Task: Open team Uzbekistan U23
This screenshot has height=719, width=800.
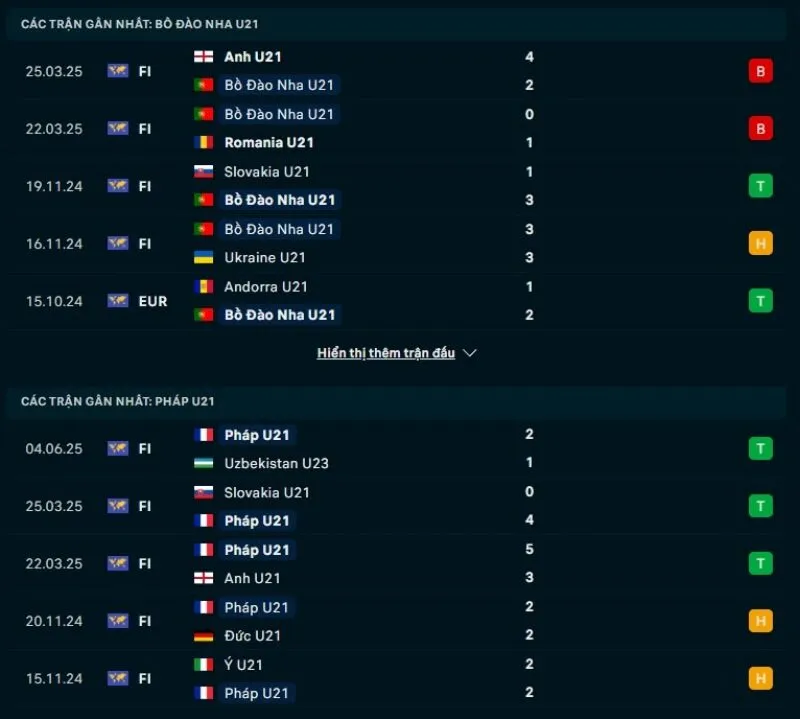Action: [x=276, y=464]
